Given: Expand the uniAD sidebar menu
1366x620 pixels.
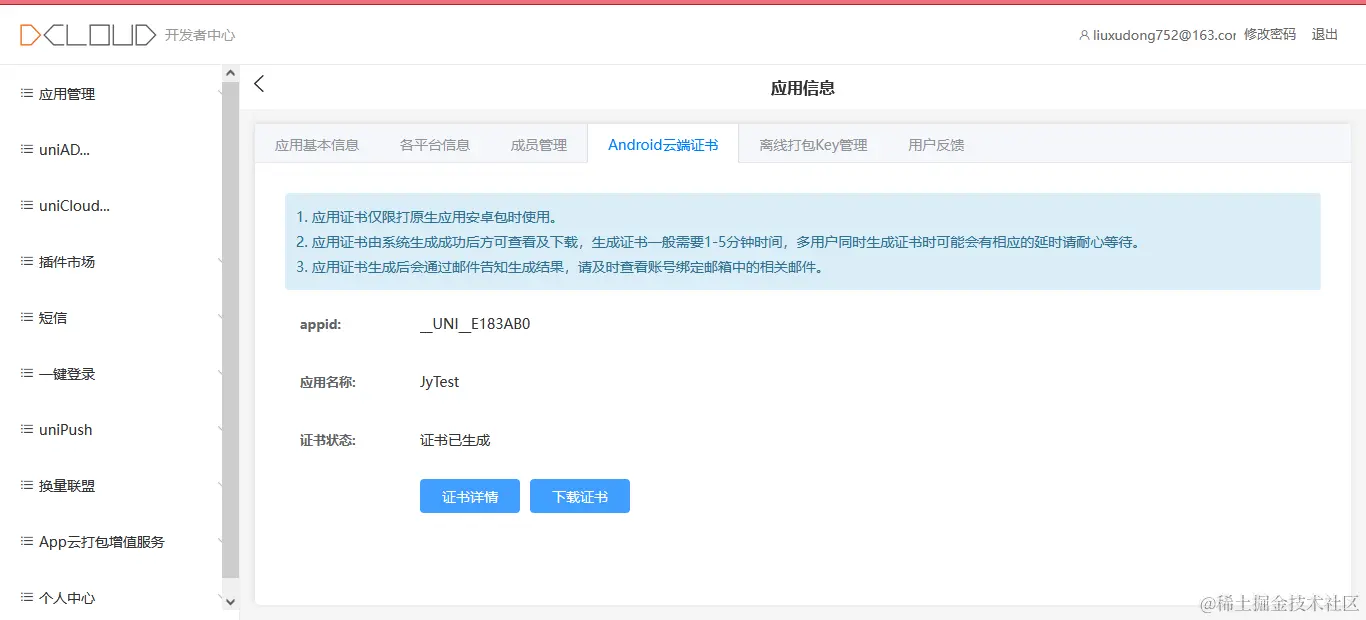Looking at the screenshot, I should 110,150.
